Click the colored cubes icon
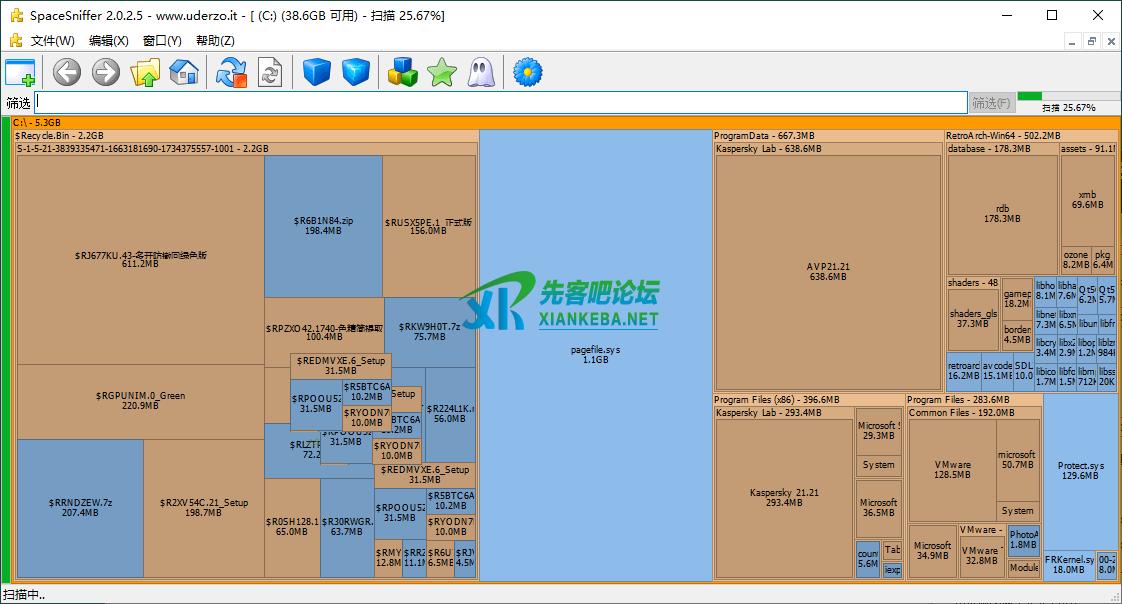The height and width of the screenshot is (604, 1122). point(402,72)
